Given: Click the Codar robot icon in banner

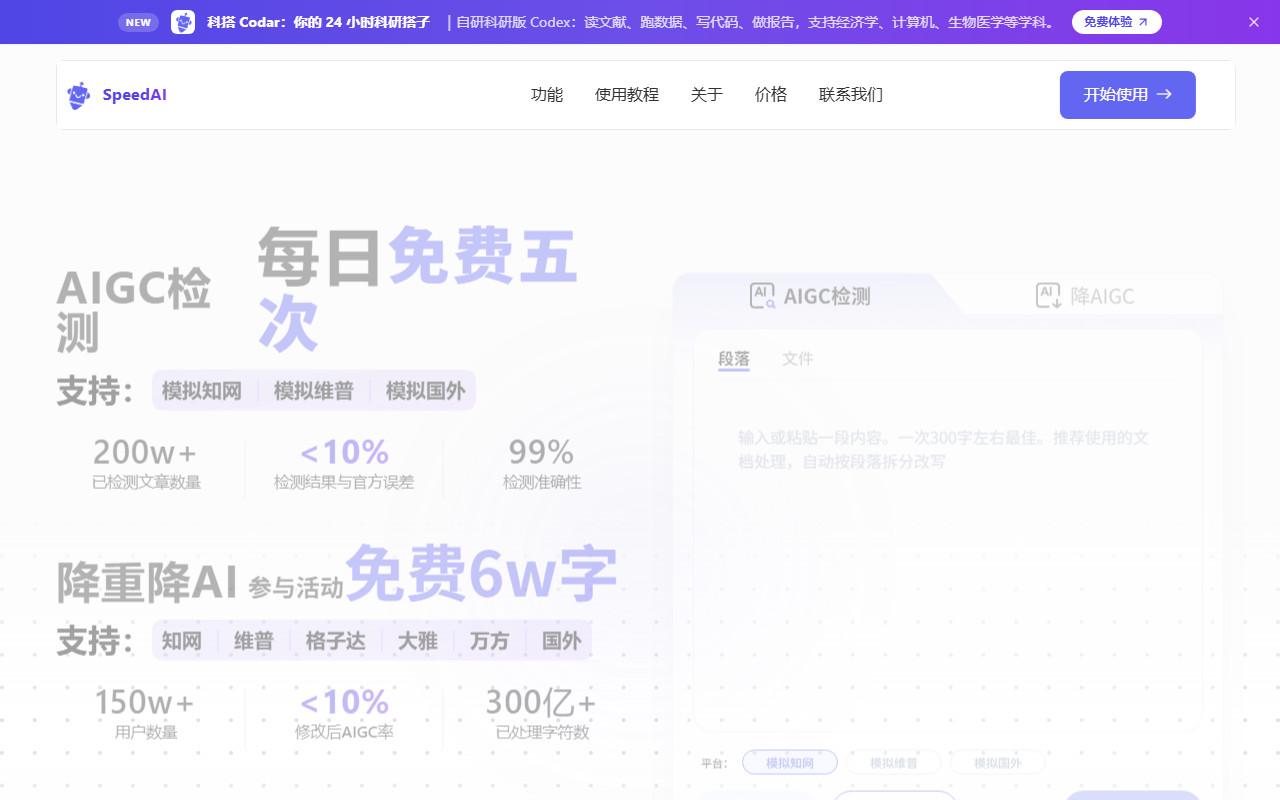Looking at the screenshot, I should 183,22.
